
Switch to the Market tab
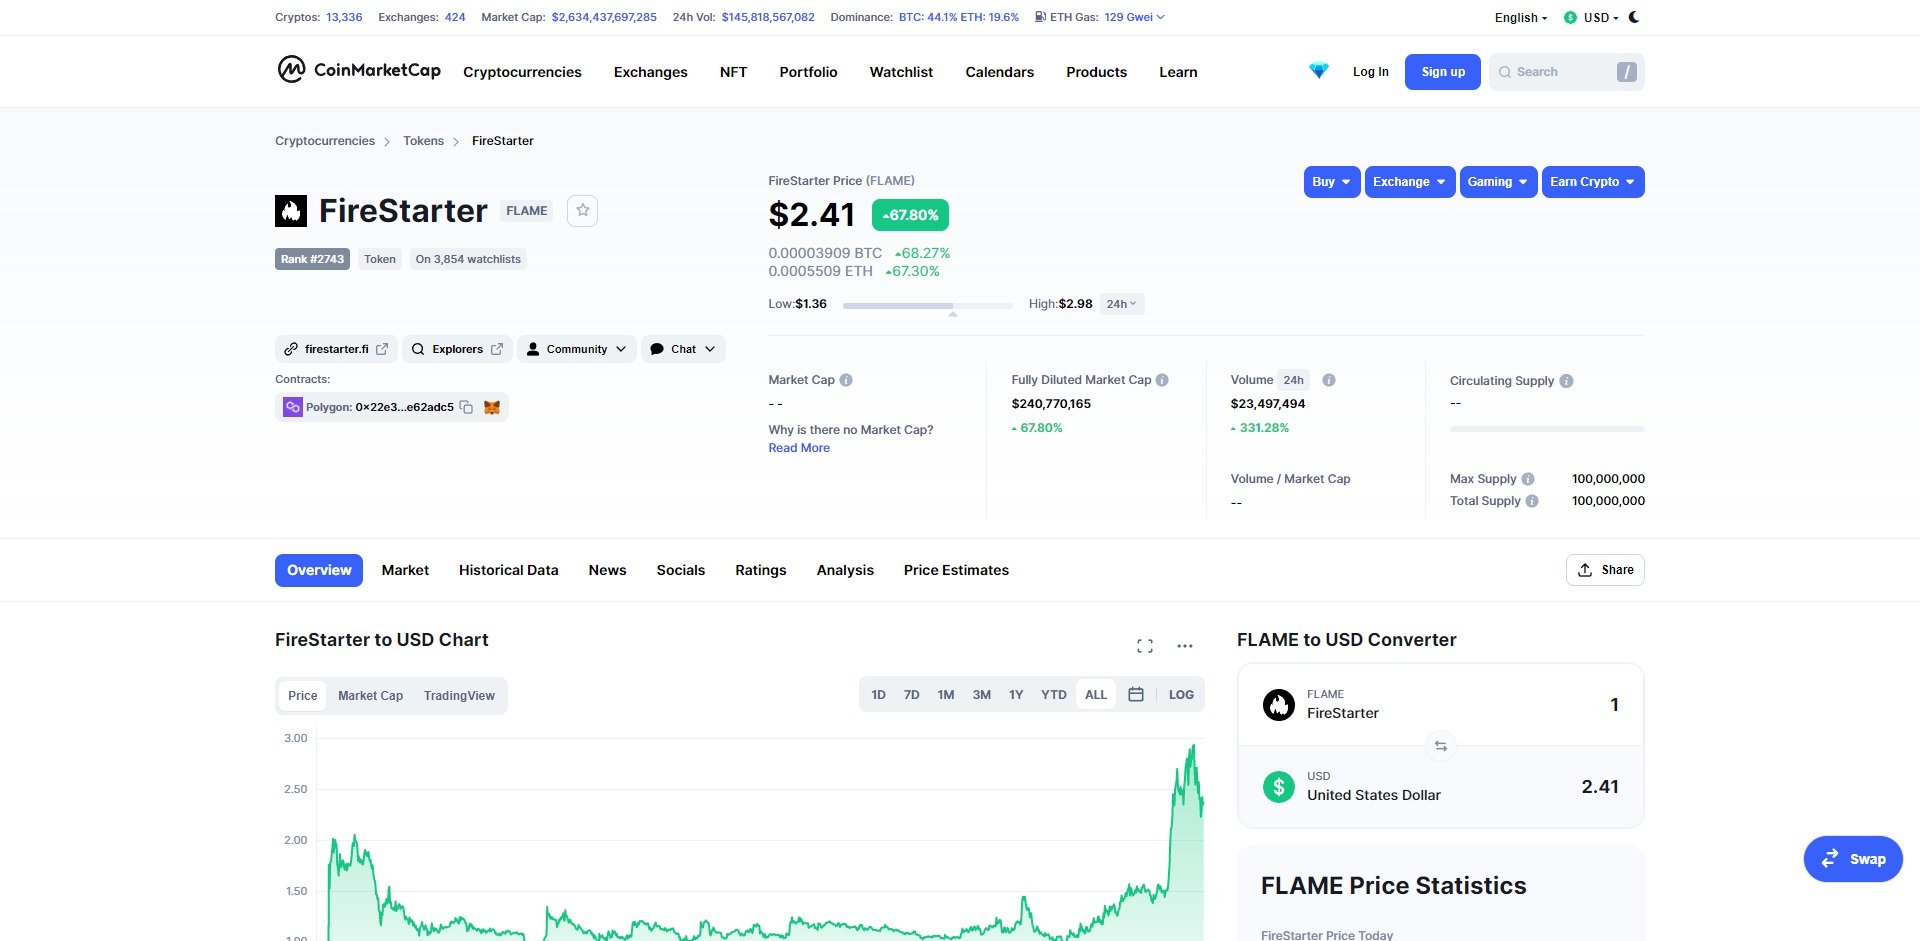(x=405, y=570)
